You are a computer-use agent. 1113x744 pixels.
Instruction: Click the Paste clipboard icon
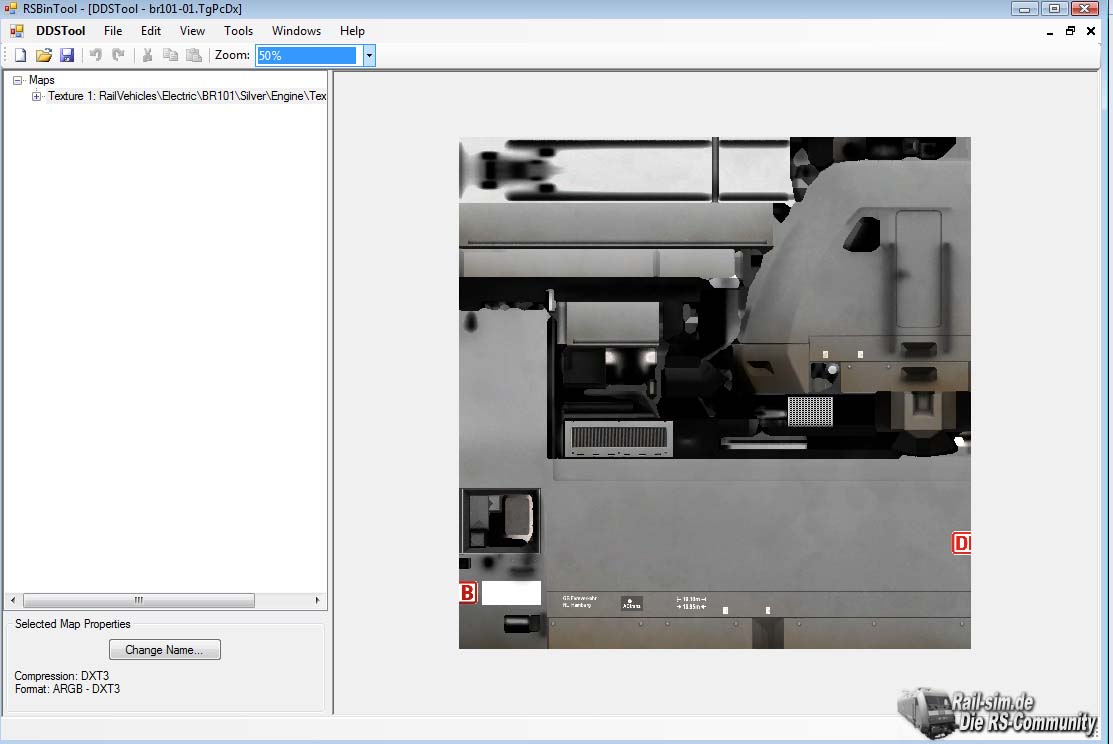194,56
